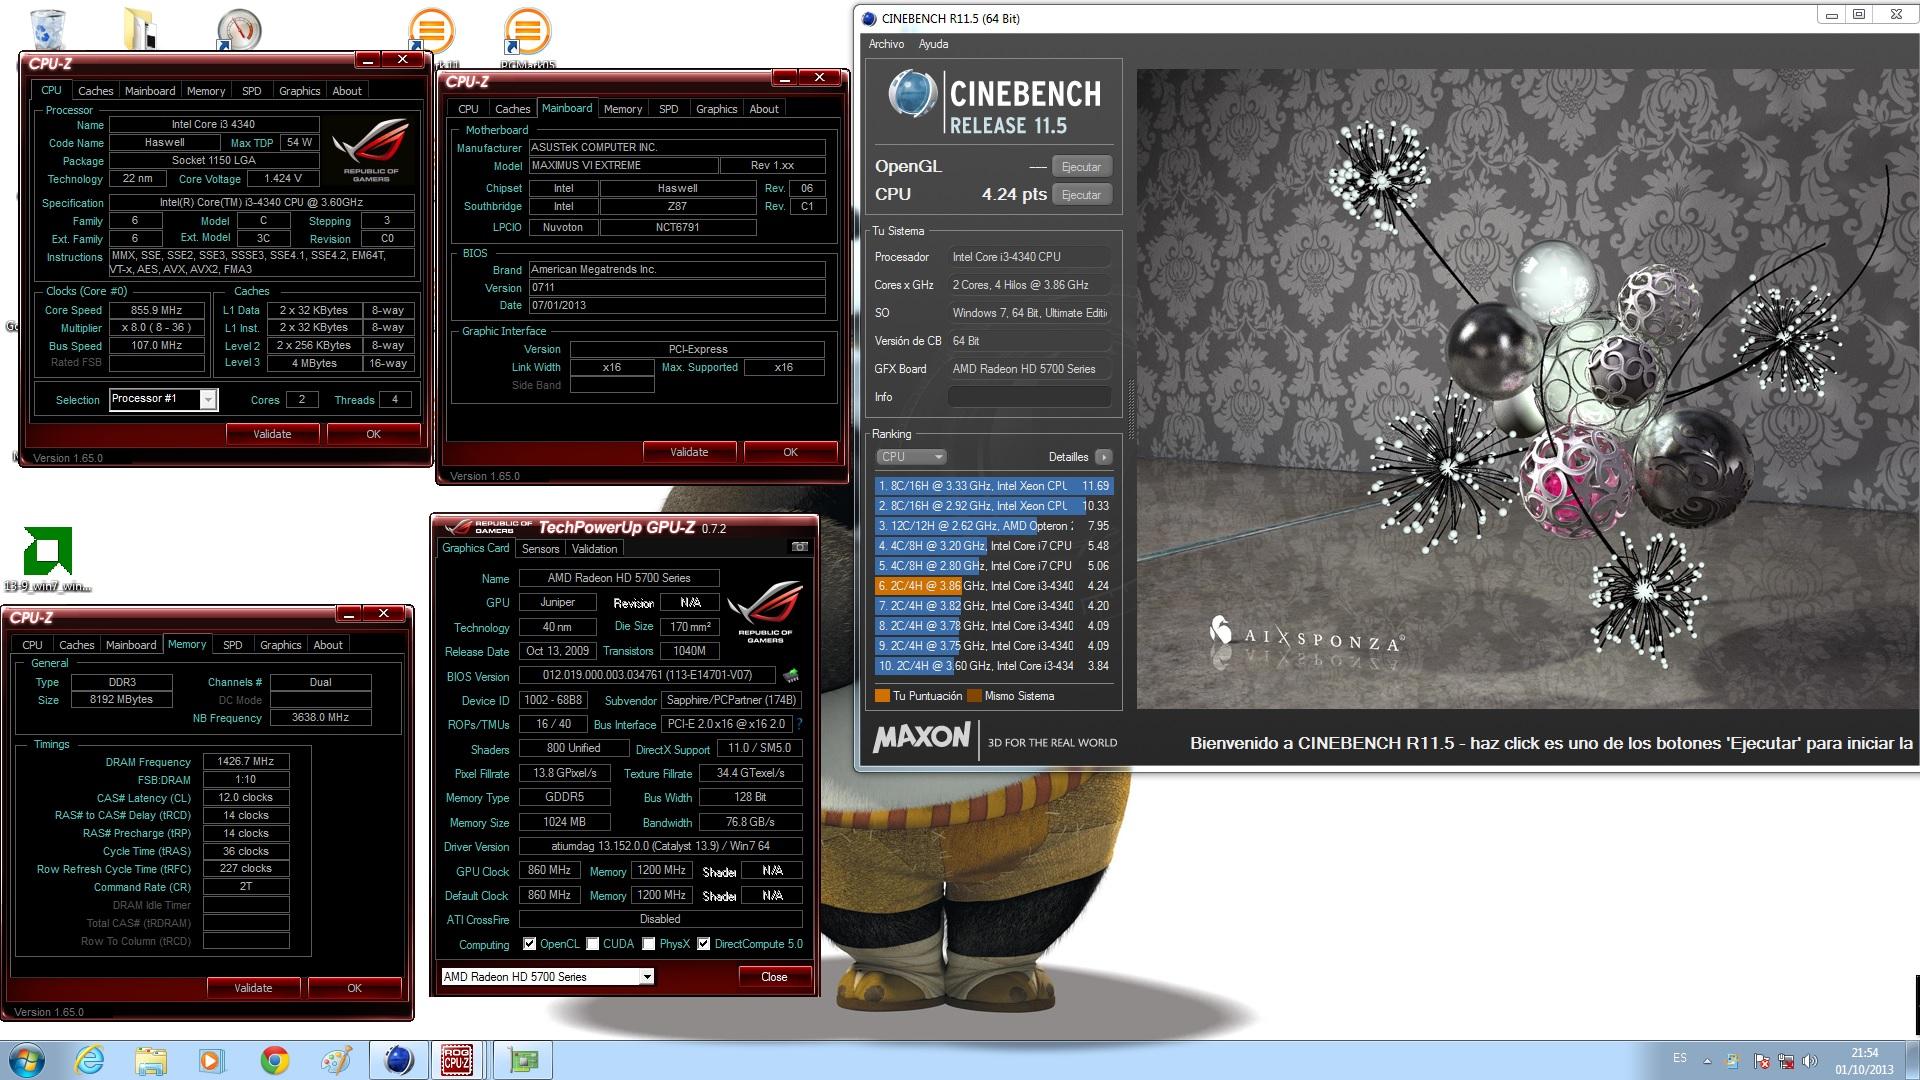1920x1080 pixels.
Task: Toggle the CUDA checkbox in GPU-Z
Action: click(x=593, y=944)
